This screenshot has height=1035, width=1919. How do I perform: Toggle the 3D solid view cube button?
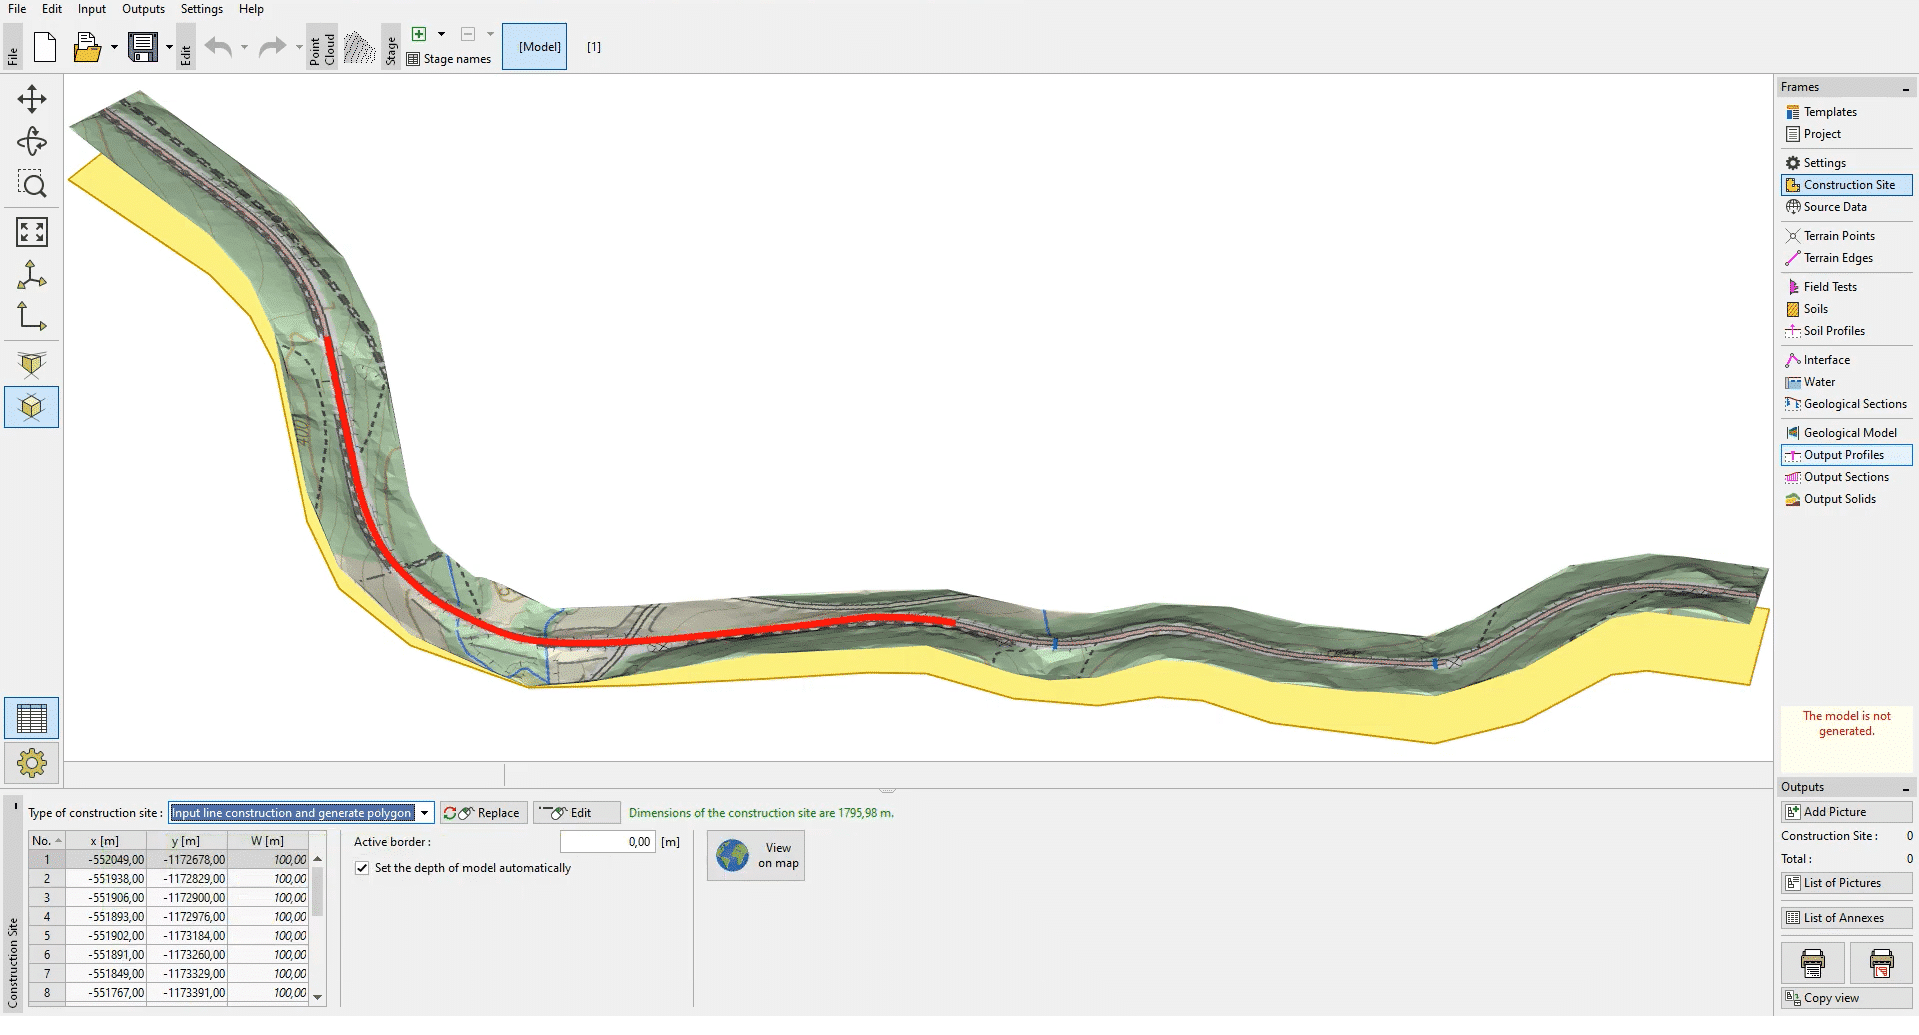click(32, 407)
